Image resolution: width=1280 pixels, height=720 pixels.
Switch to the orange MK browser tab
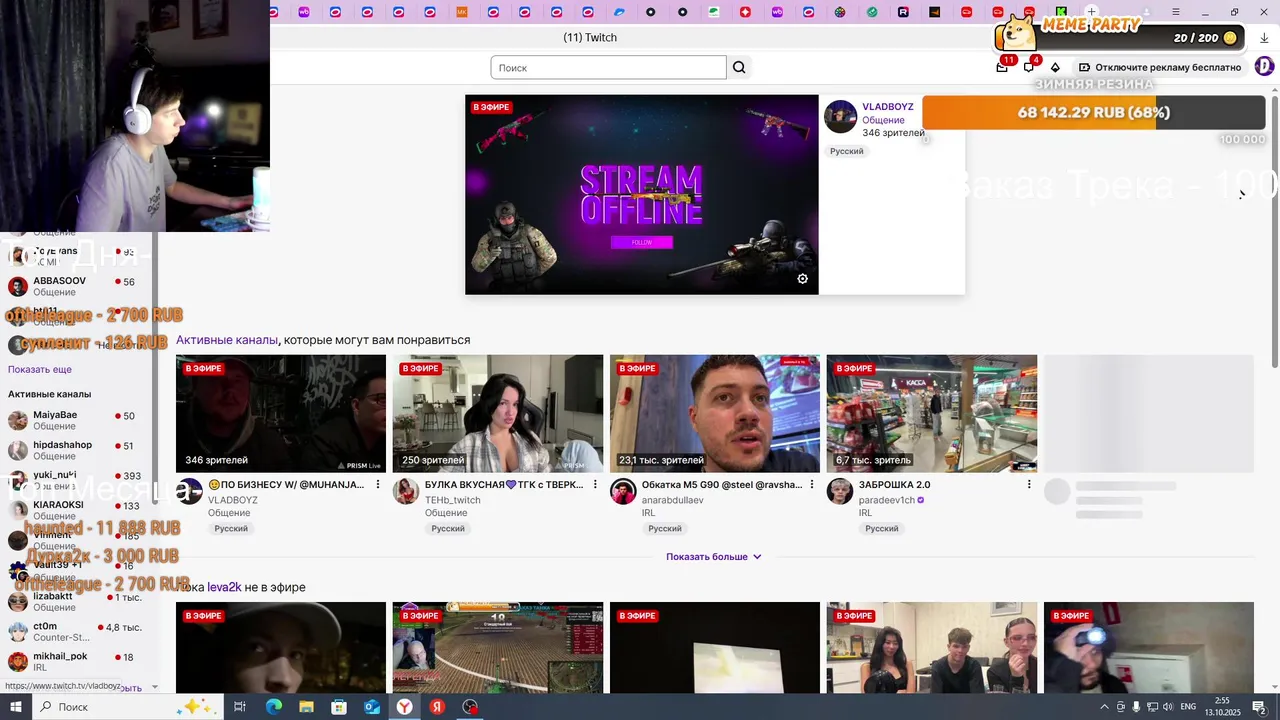461,12
